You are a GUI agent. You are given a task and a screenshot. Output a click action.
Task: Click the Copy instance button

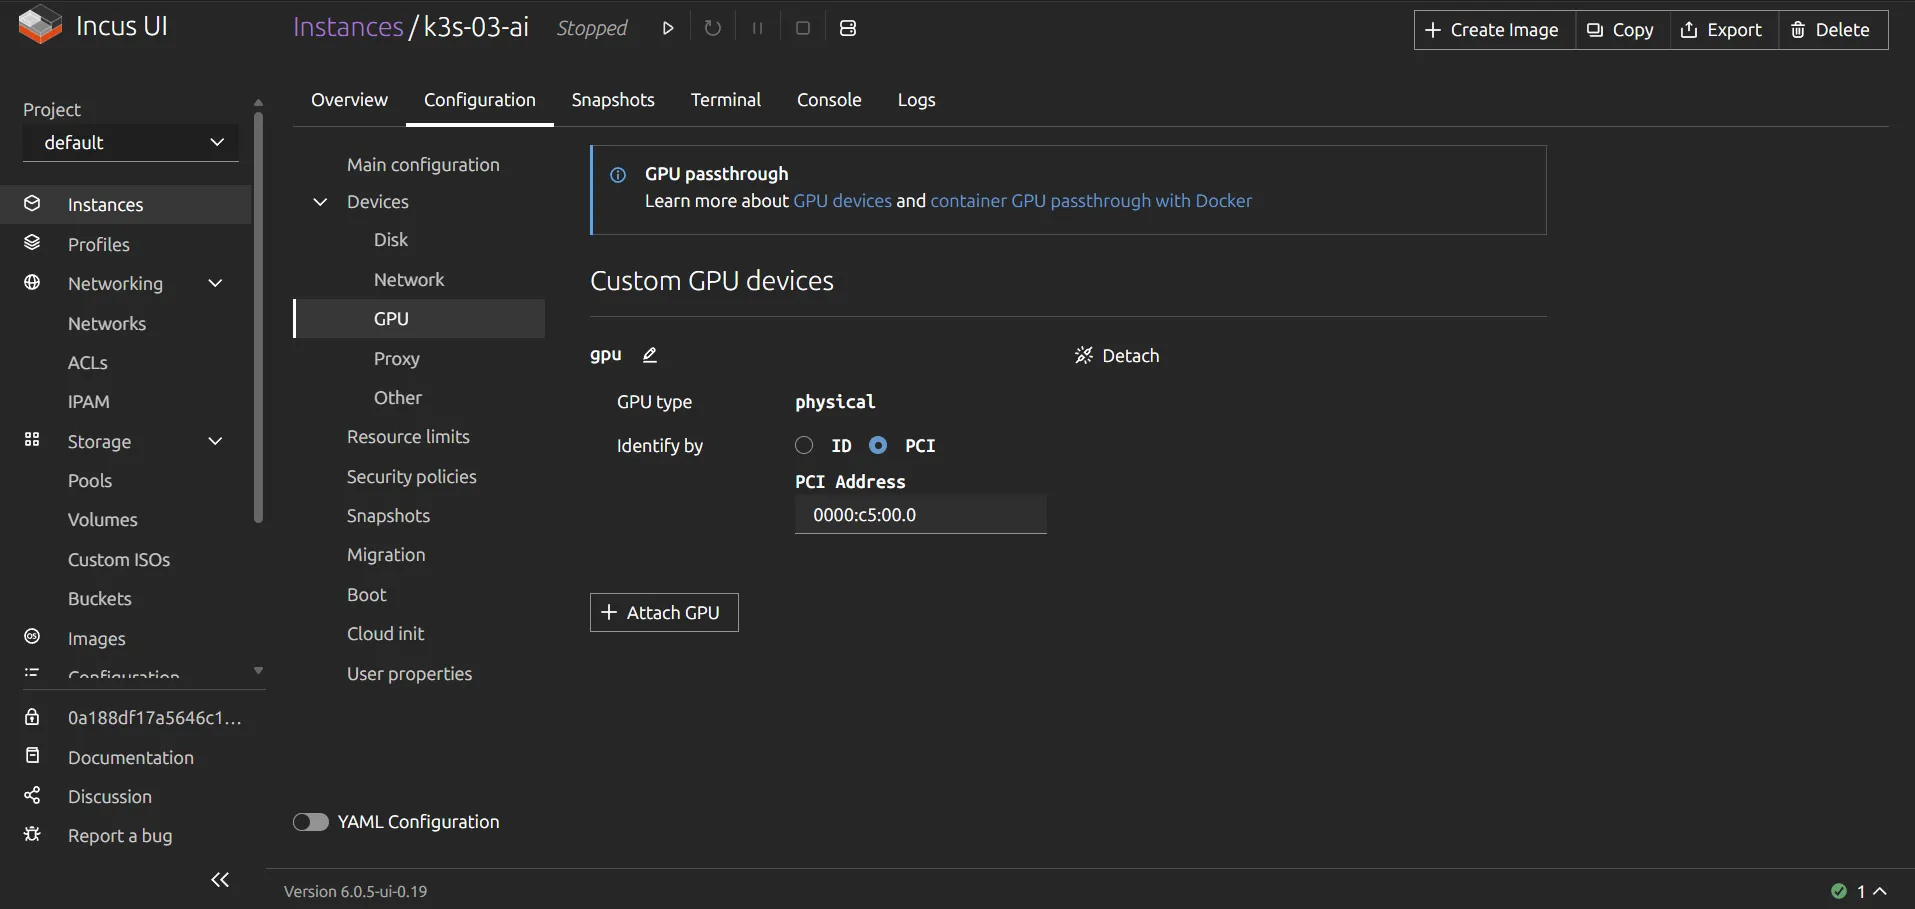pos(1622,30)
